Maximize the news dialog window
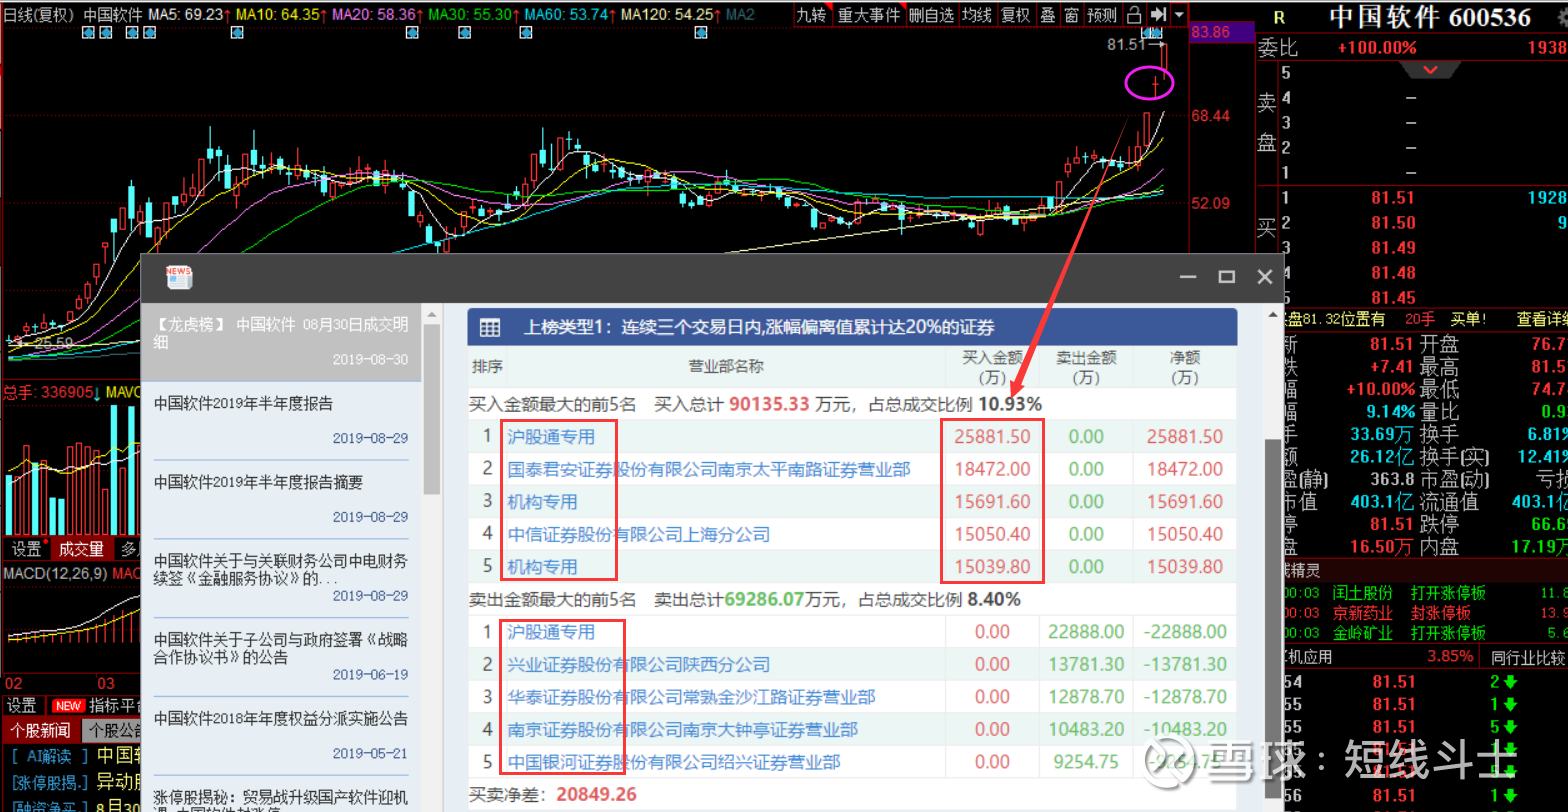 pyautogui.click(x=1227, y=277)
